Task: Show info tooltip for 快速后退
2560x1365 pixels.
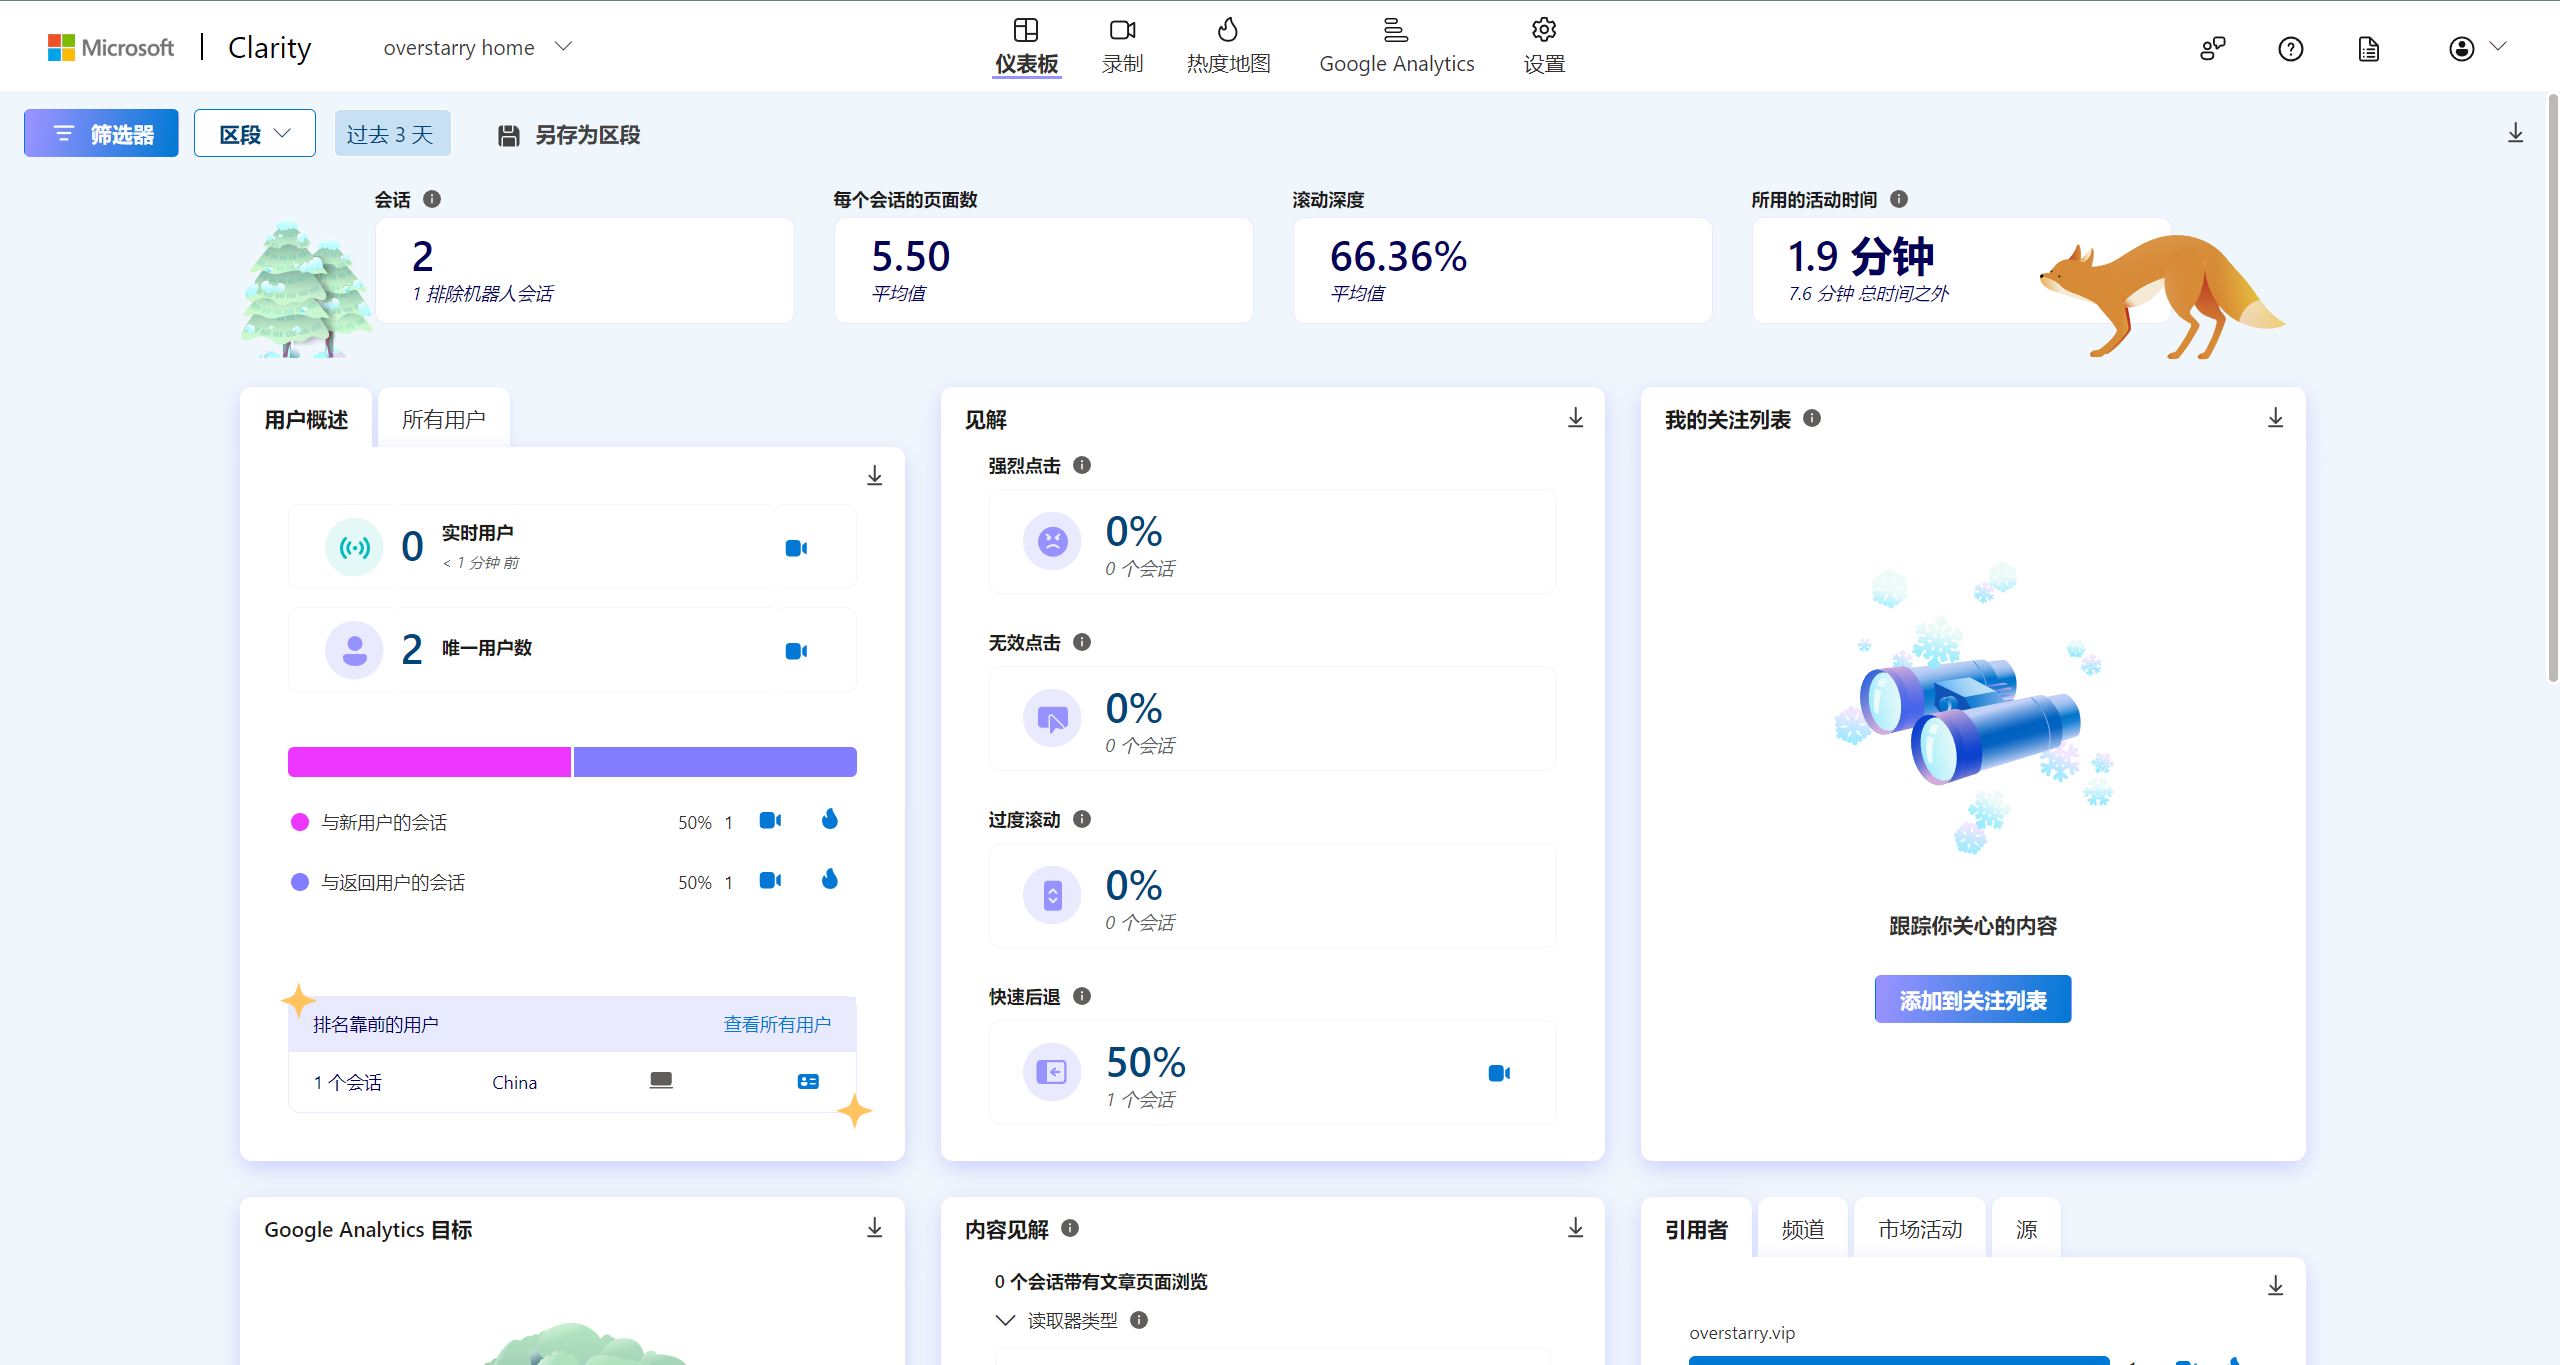Action: (x=1082, y=996)
